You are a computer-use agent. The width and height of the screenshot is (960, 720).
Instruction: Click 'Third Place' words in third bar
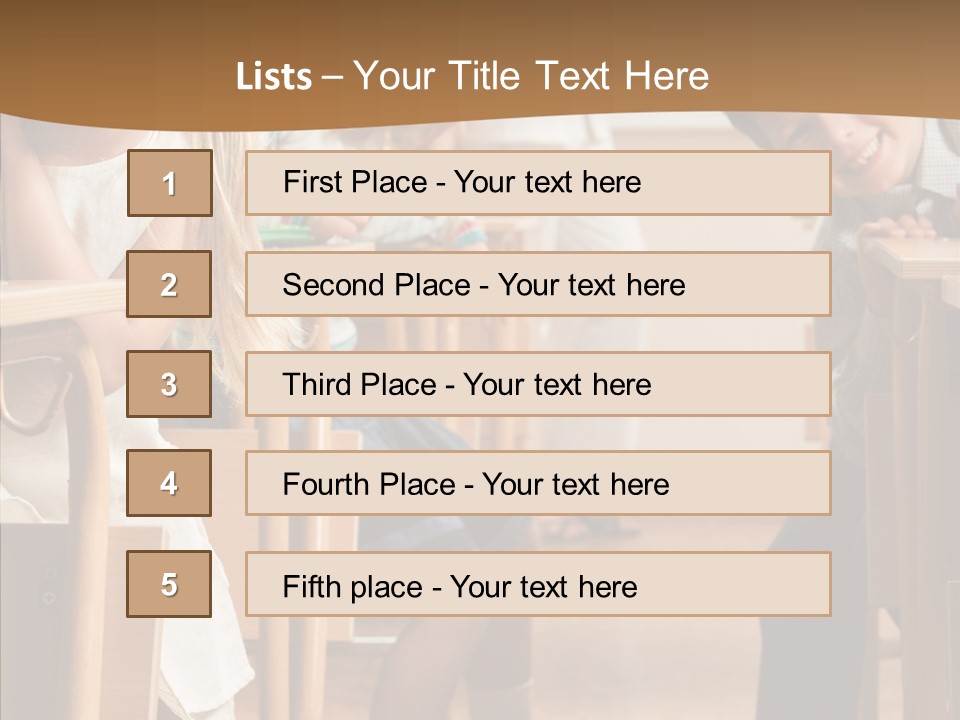359,384
